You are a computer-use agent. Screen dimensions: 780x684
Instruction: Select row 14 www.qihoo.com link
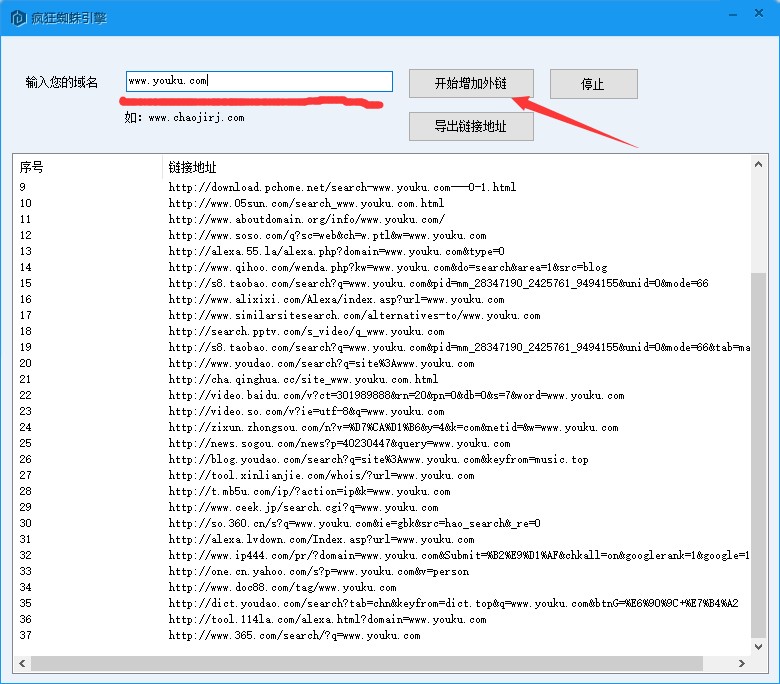coord(388,267)
